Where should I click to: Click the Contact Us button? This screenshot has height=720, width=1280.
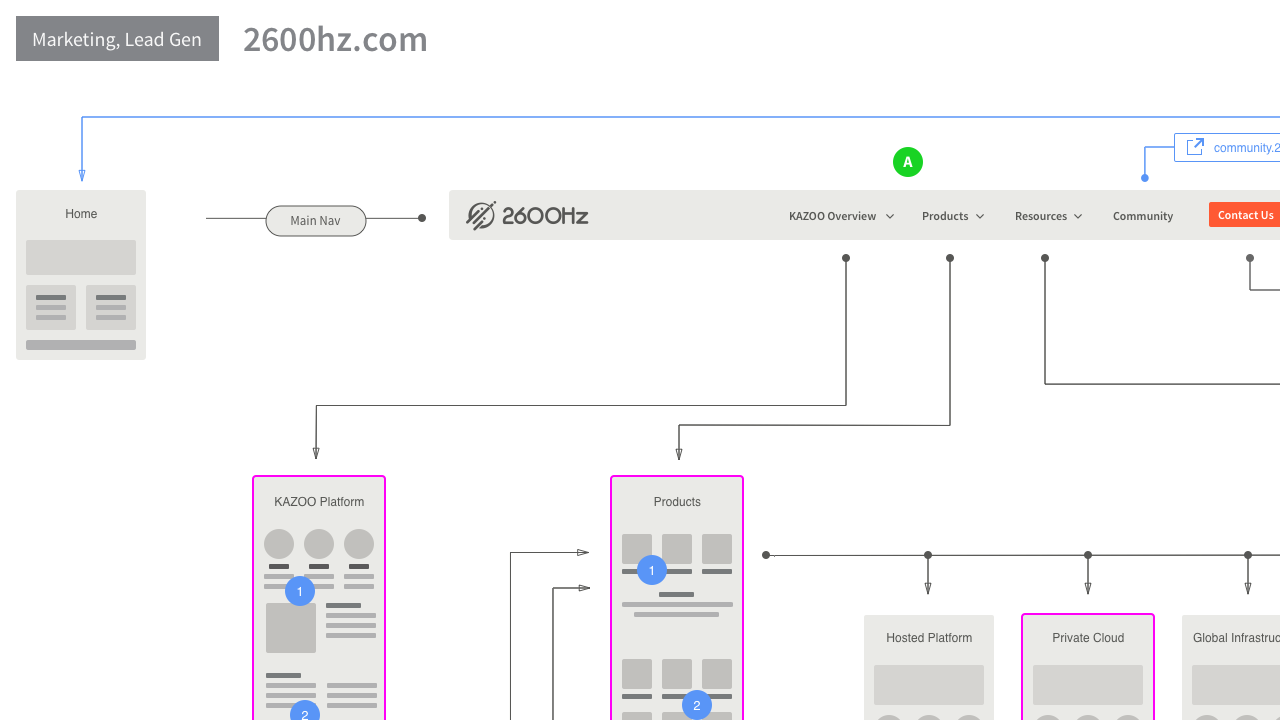coord(1245,214)
